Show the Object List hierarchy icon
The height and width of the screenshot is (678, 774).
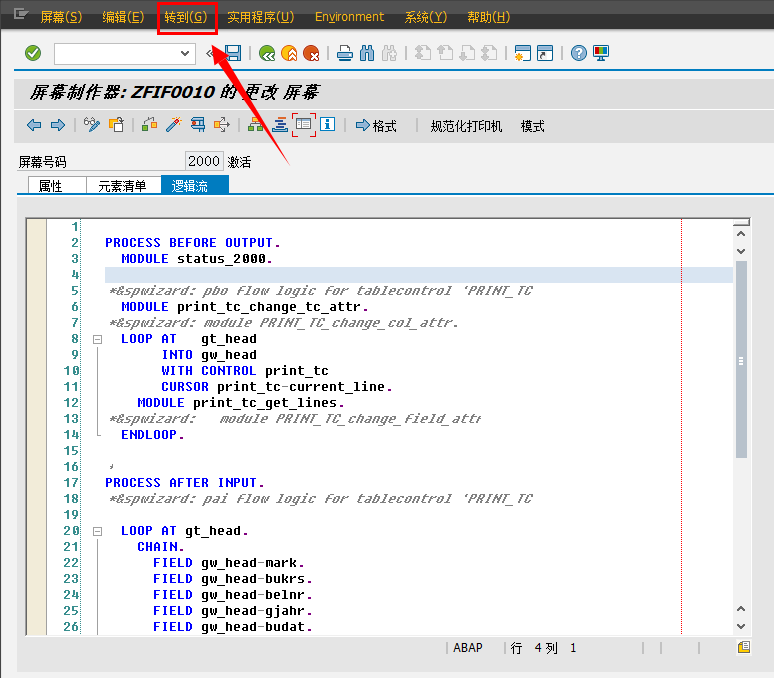[x=255, y=124]
